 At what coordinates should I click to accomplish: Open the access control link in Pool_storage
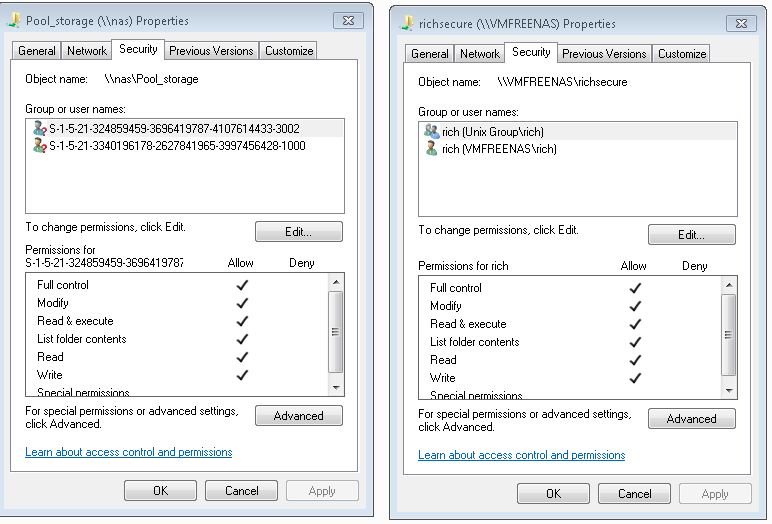[128, 452]
